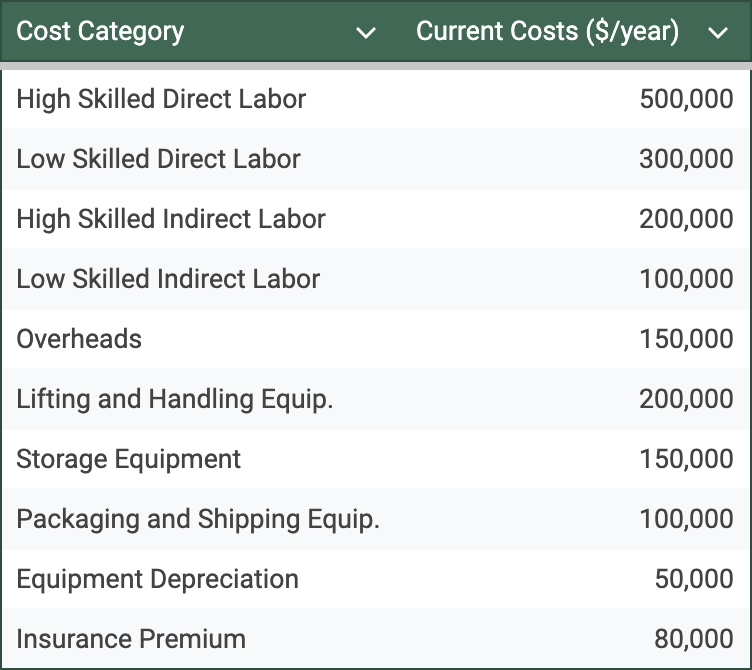The height and width of the screenshot is (670, 752).
Task: Click the Current Costs ($/year) header text
Action: 547,32
